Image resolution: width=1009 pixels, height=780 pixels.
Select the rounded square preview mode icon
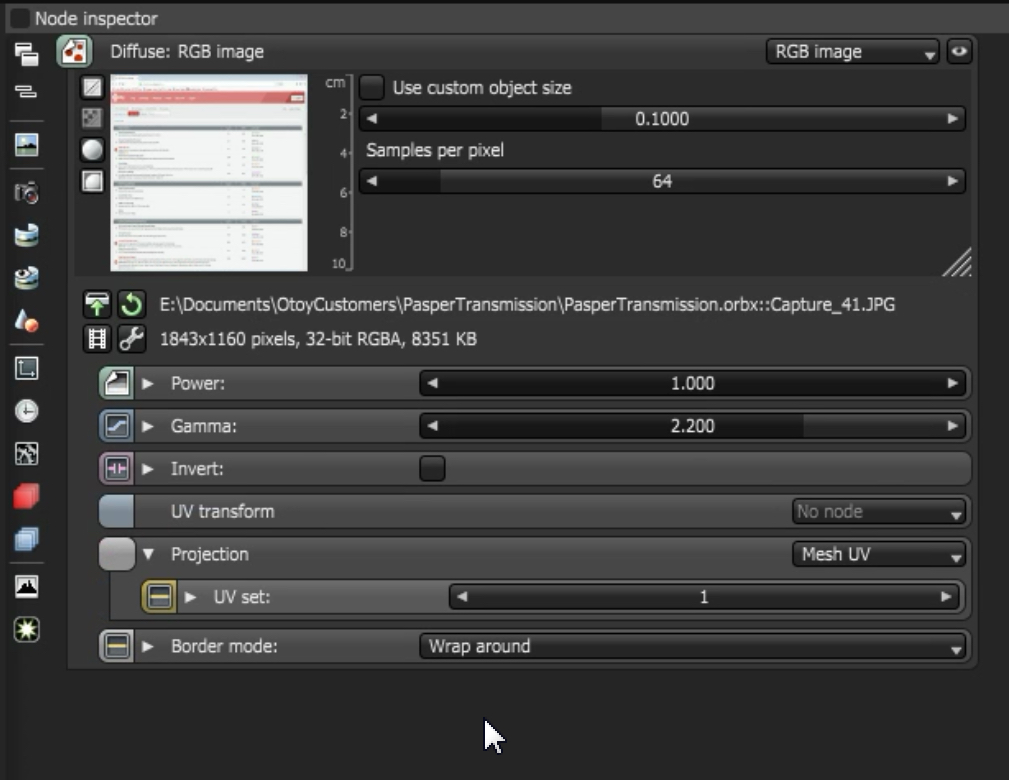(x=92, y=181)
